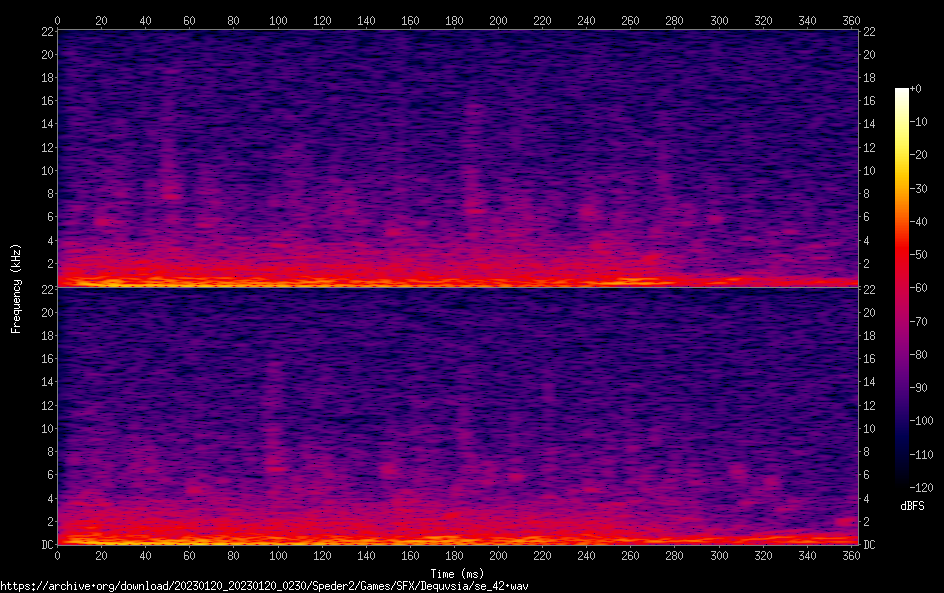This screenshot has width=944, height=593.
Task: Click the 360 ms tick on the top time axis
Action: point(850,20)
